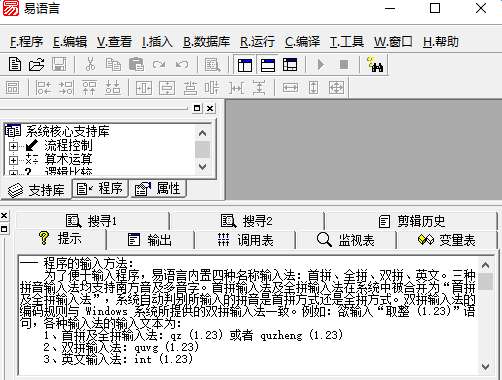Click tree scrollbar up arrow
Image resolution: width=502 pixels, height=380 pixels.
coord(202,133)
